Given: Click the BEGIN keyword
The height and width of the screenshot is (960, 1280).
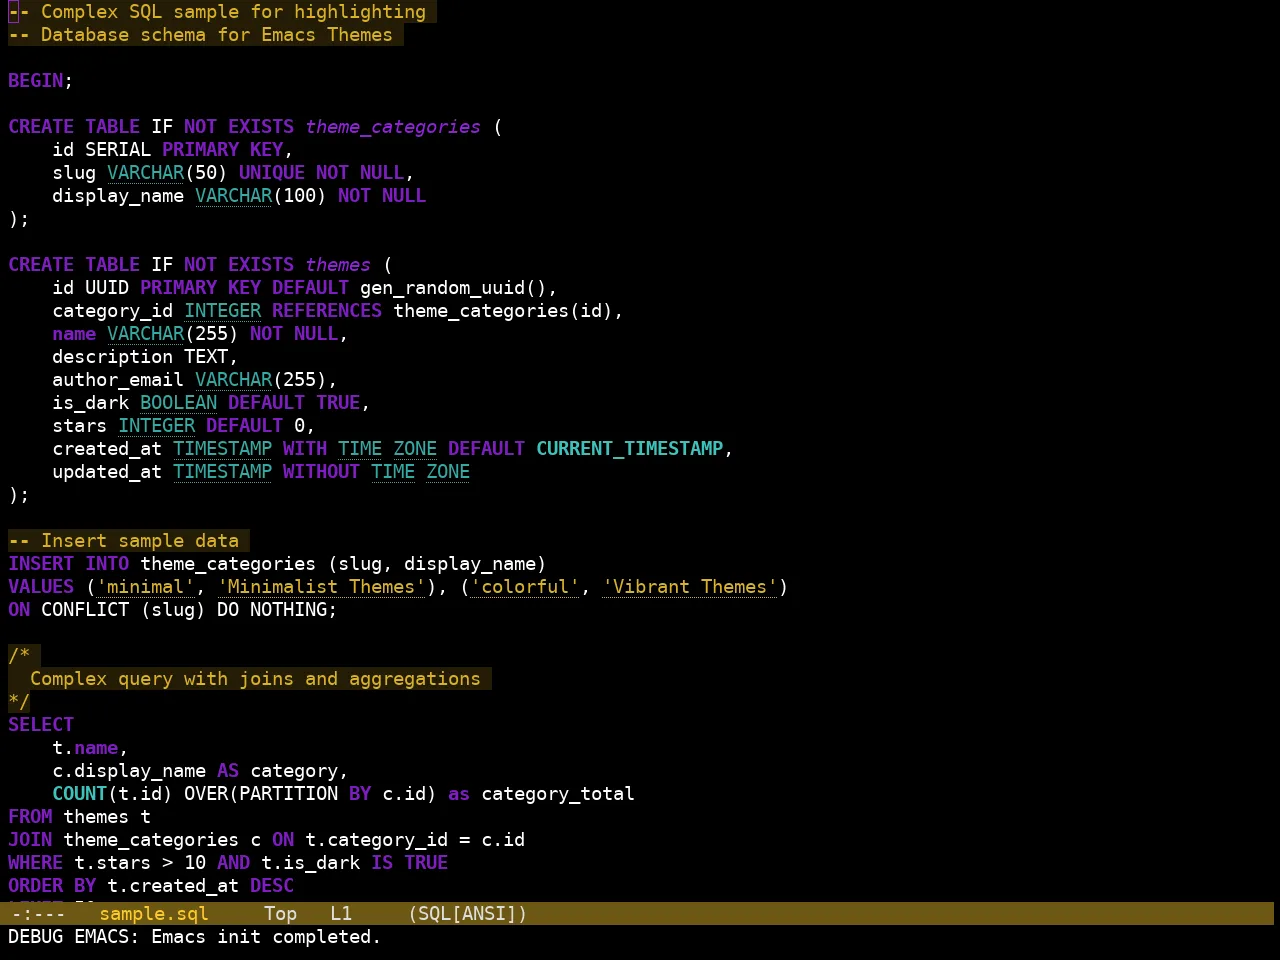Looking at the screenshot, I should click(35, 80).
